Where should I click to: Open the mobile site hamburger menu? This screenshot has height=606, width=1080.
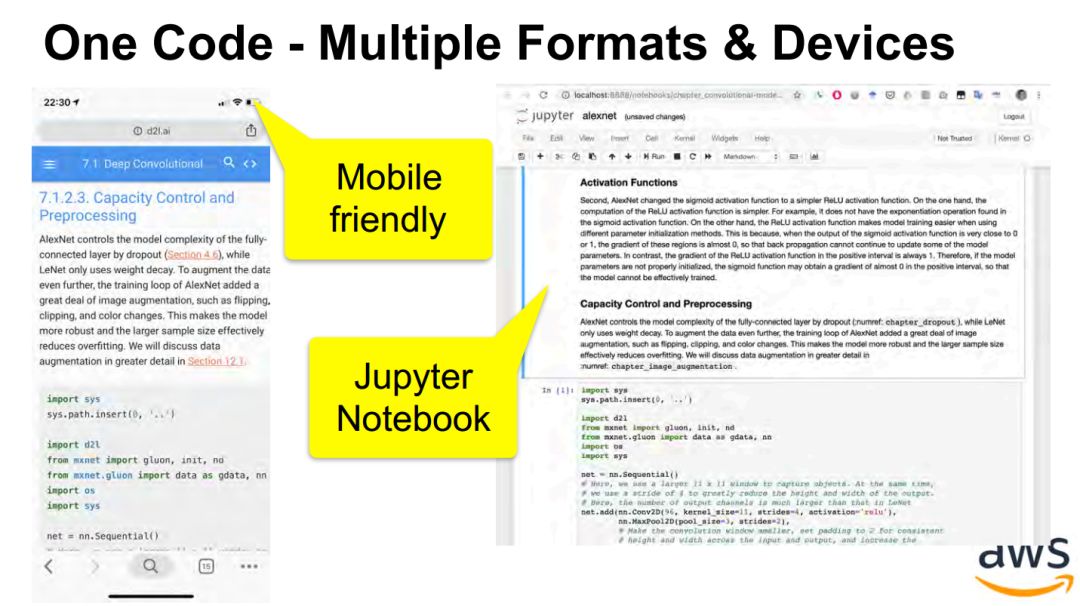click(49, 164)
